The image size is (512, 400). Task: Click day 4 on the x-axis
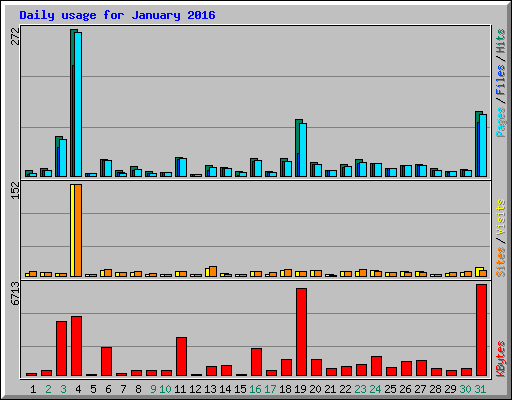pos(78,389)
